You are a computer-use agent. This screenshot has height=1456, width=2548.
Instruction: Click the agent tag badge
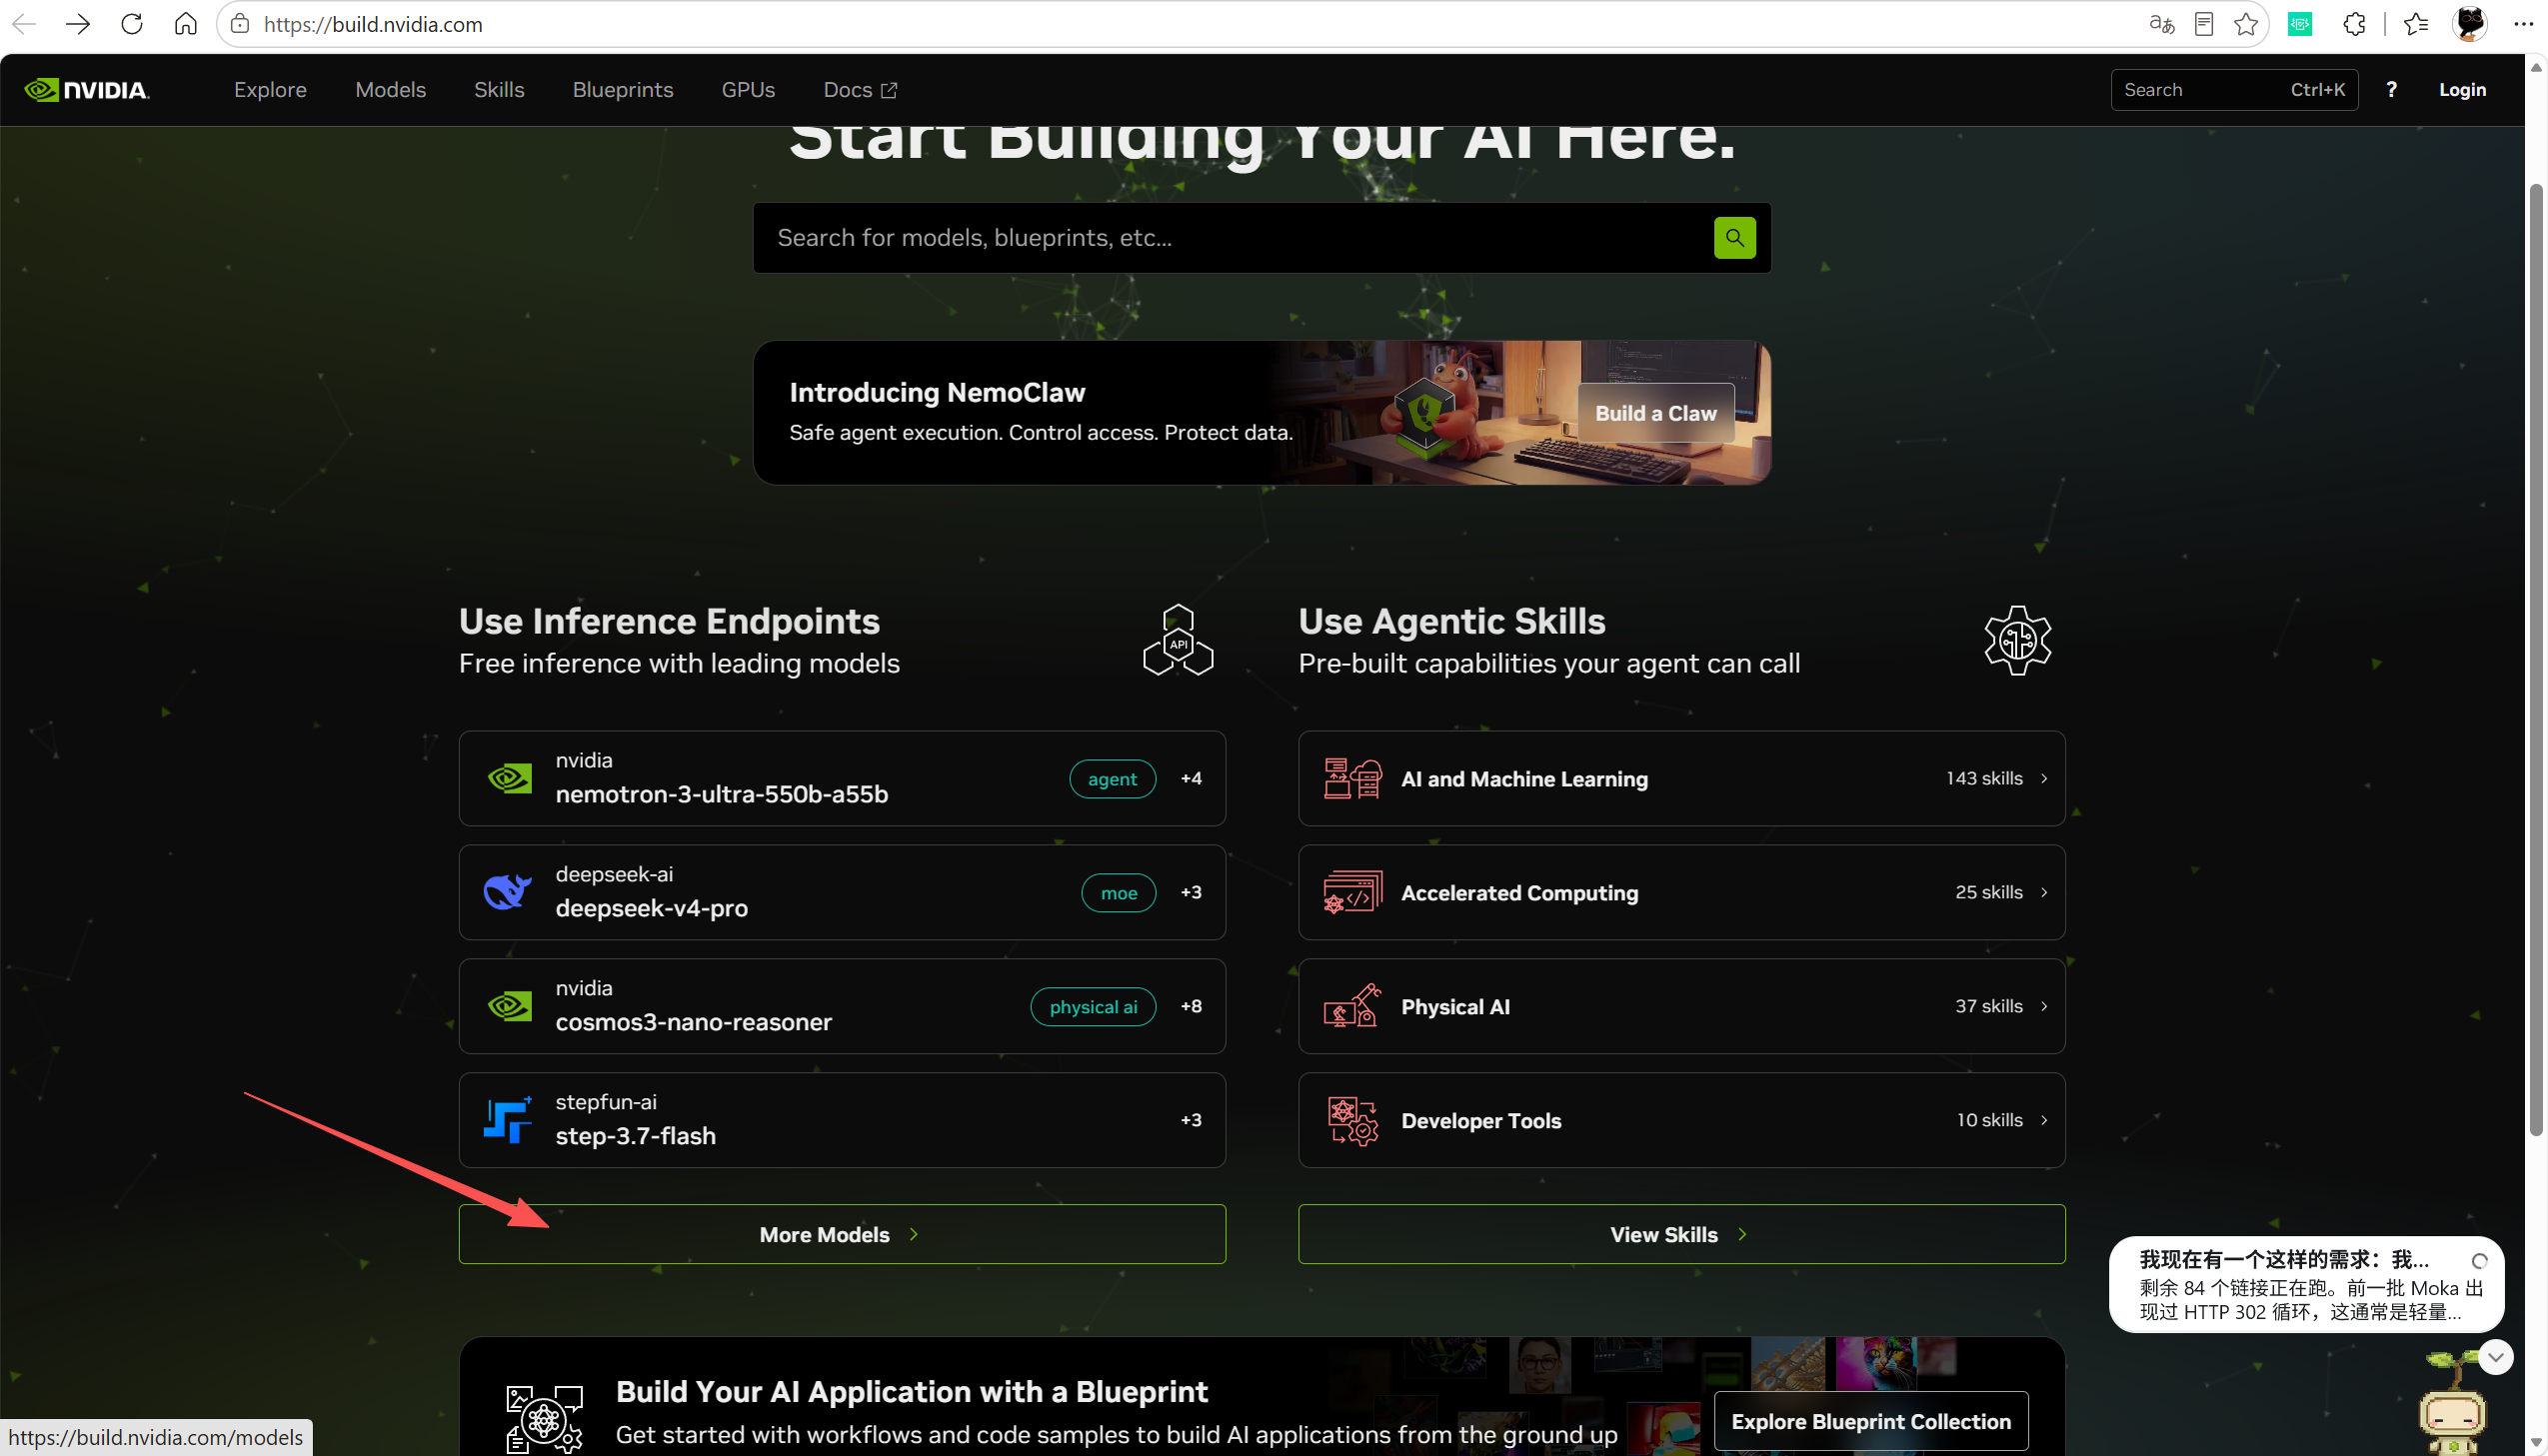click(1112, 778)
